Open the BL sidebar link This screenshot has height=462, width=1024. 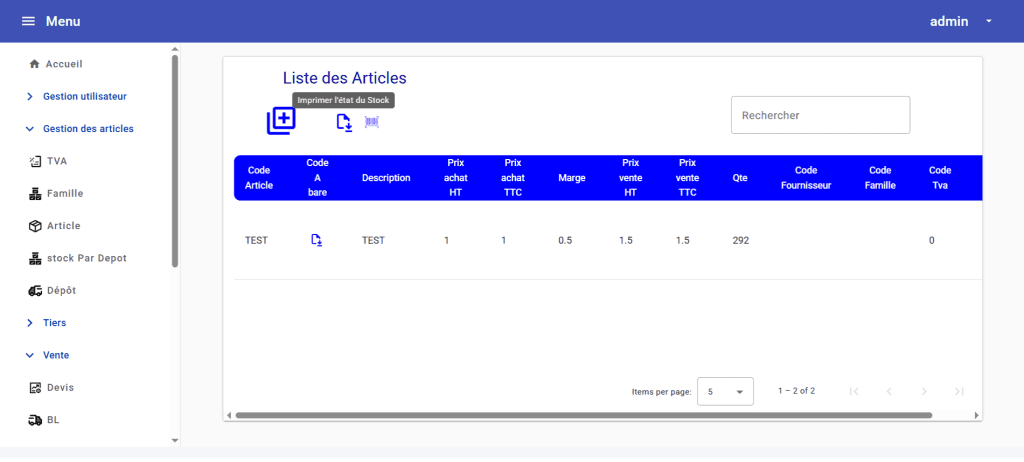[x=53, y=420]
